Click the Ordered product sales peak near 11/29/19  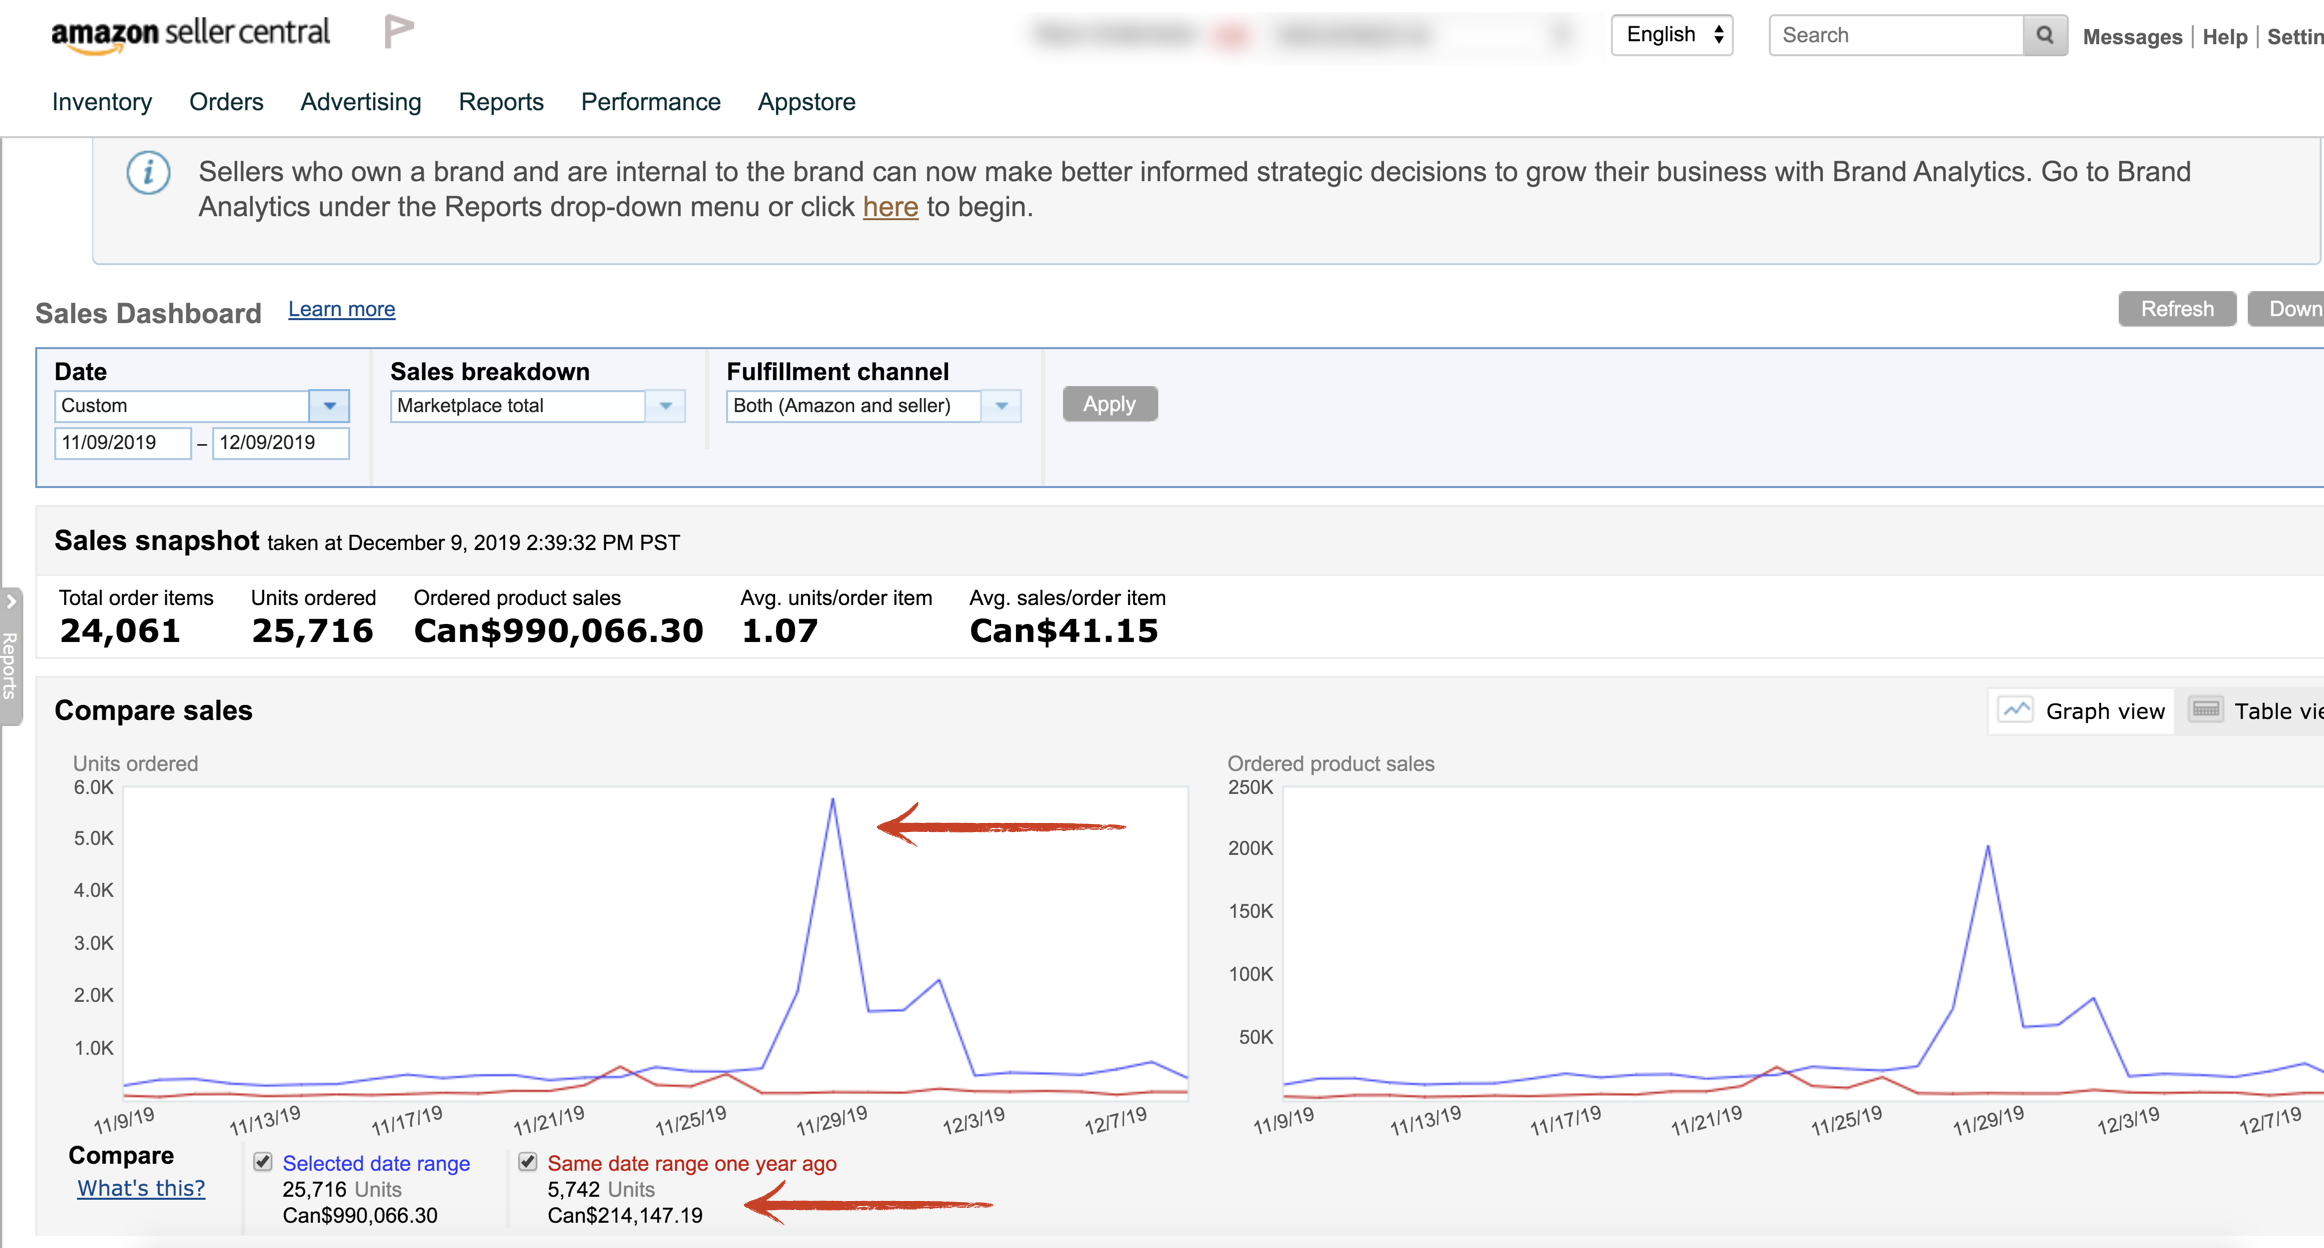(1988, 847)
